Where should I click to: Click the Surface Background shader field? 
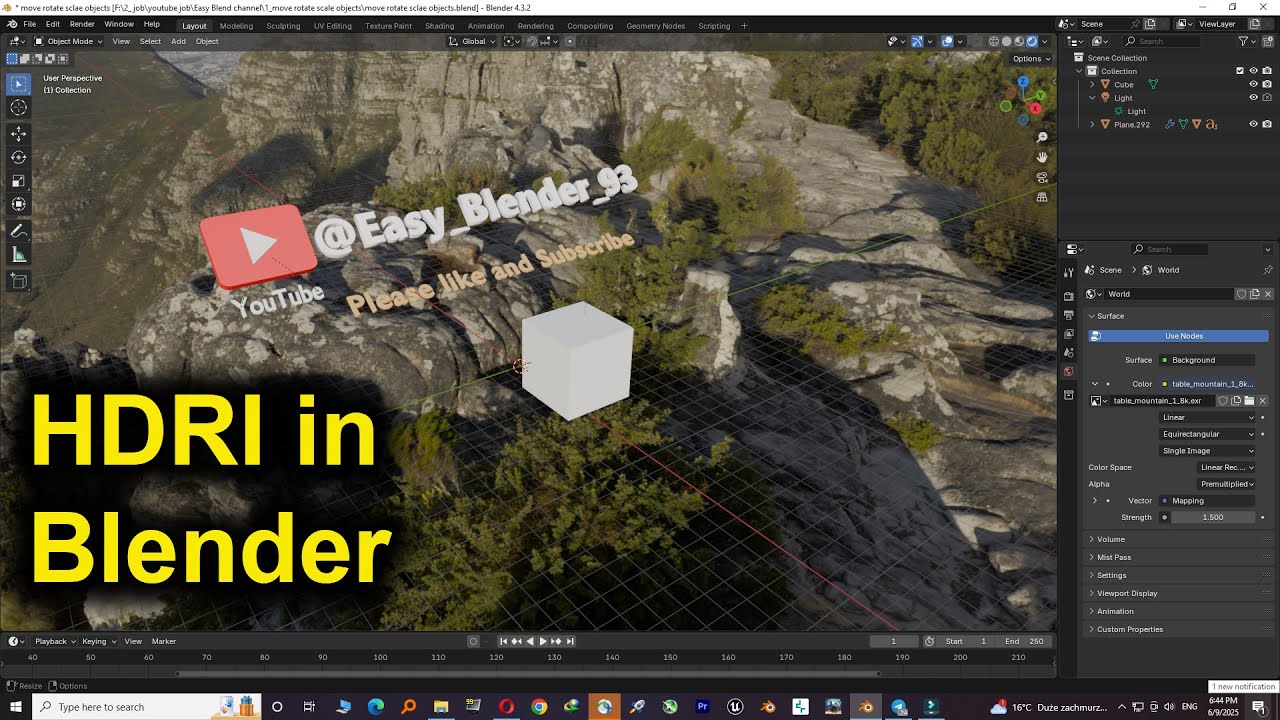(x=1208, y=360)
